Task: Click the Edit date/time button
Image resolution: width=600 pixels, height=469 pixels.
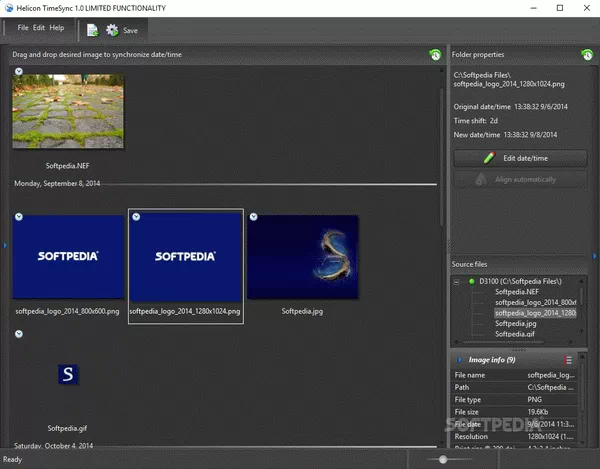Action: point(519,158)
